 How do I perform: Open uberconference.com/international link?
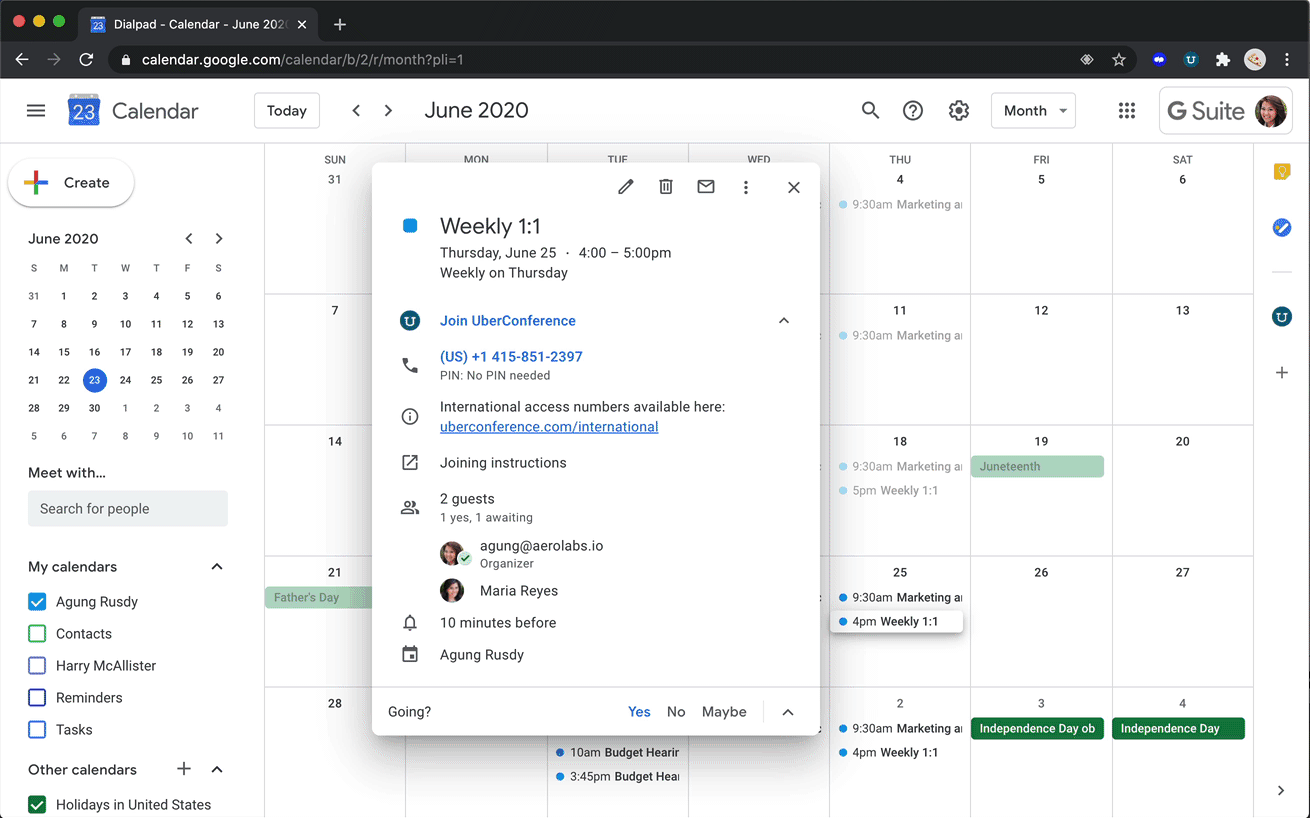click(549, 427)
